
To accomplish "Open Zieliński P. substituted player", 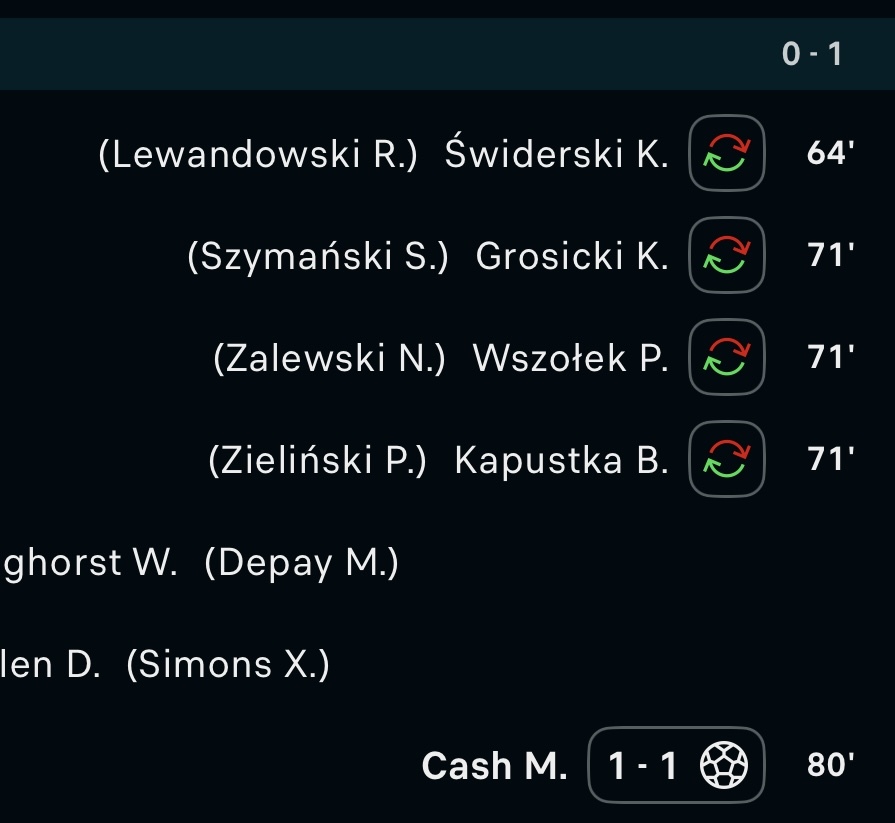I will pos(318,460).
